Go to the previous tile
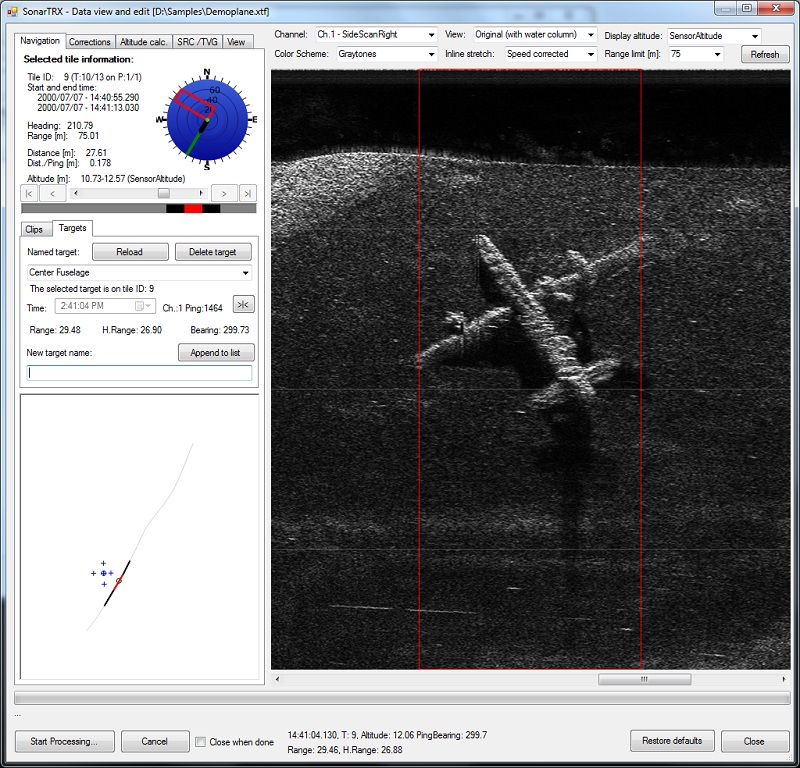 click(x=53, y=193)
